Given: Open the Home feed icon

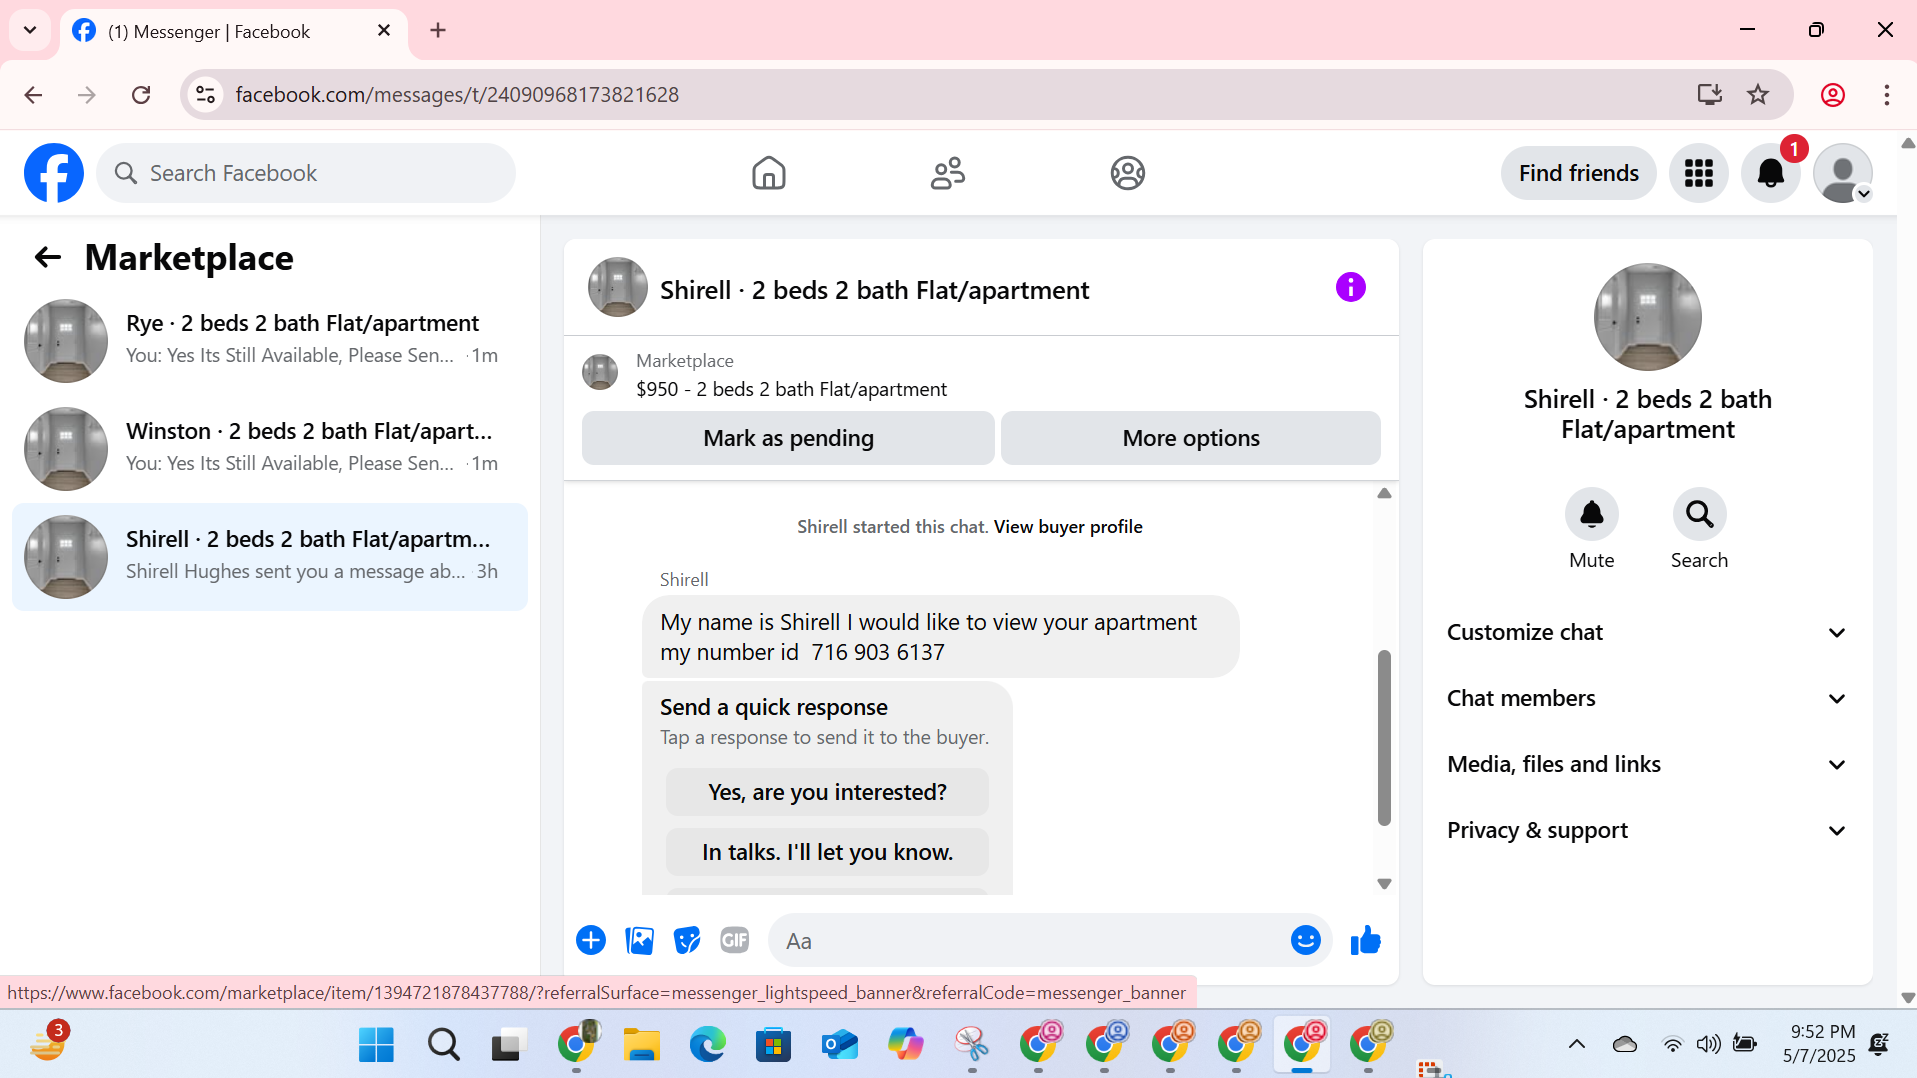Looking at the screenshot, I should point(768,173).
